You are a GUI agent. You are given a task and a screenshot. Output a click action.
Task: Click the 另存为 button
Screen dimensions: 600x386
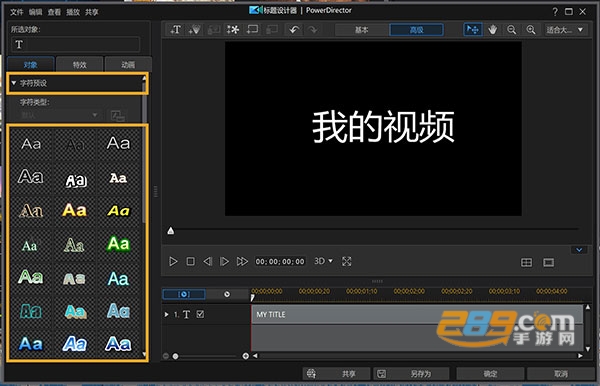[411, 374]
